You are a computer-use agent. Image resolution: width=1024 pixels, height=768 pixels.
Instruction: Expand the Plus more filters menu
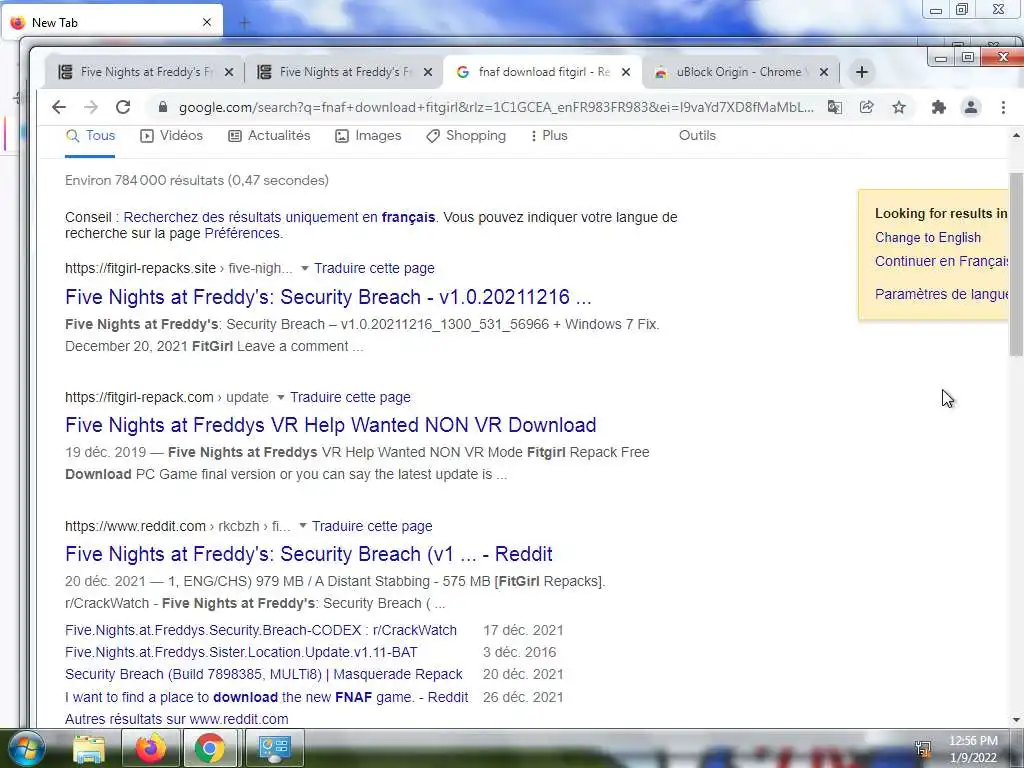pos(549,136)
